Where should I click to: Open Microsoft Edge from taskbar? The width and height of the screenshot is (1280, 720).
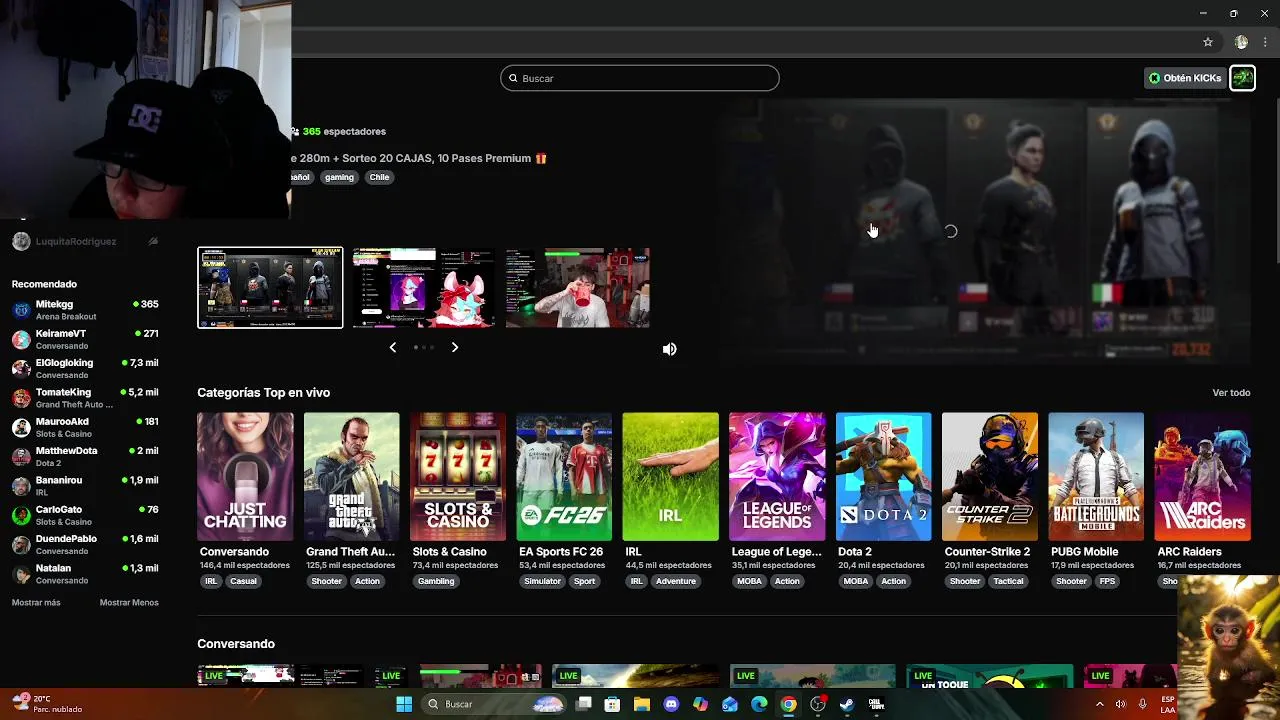pyautogui.click(x=759, y=704)
